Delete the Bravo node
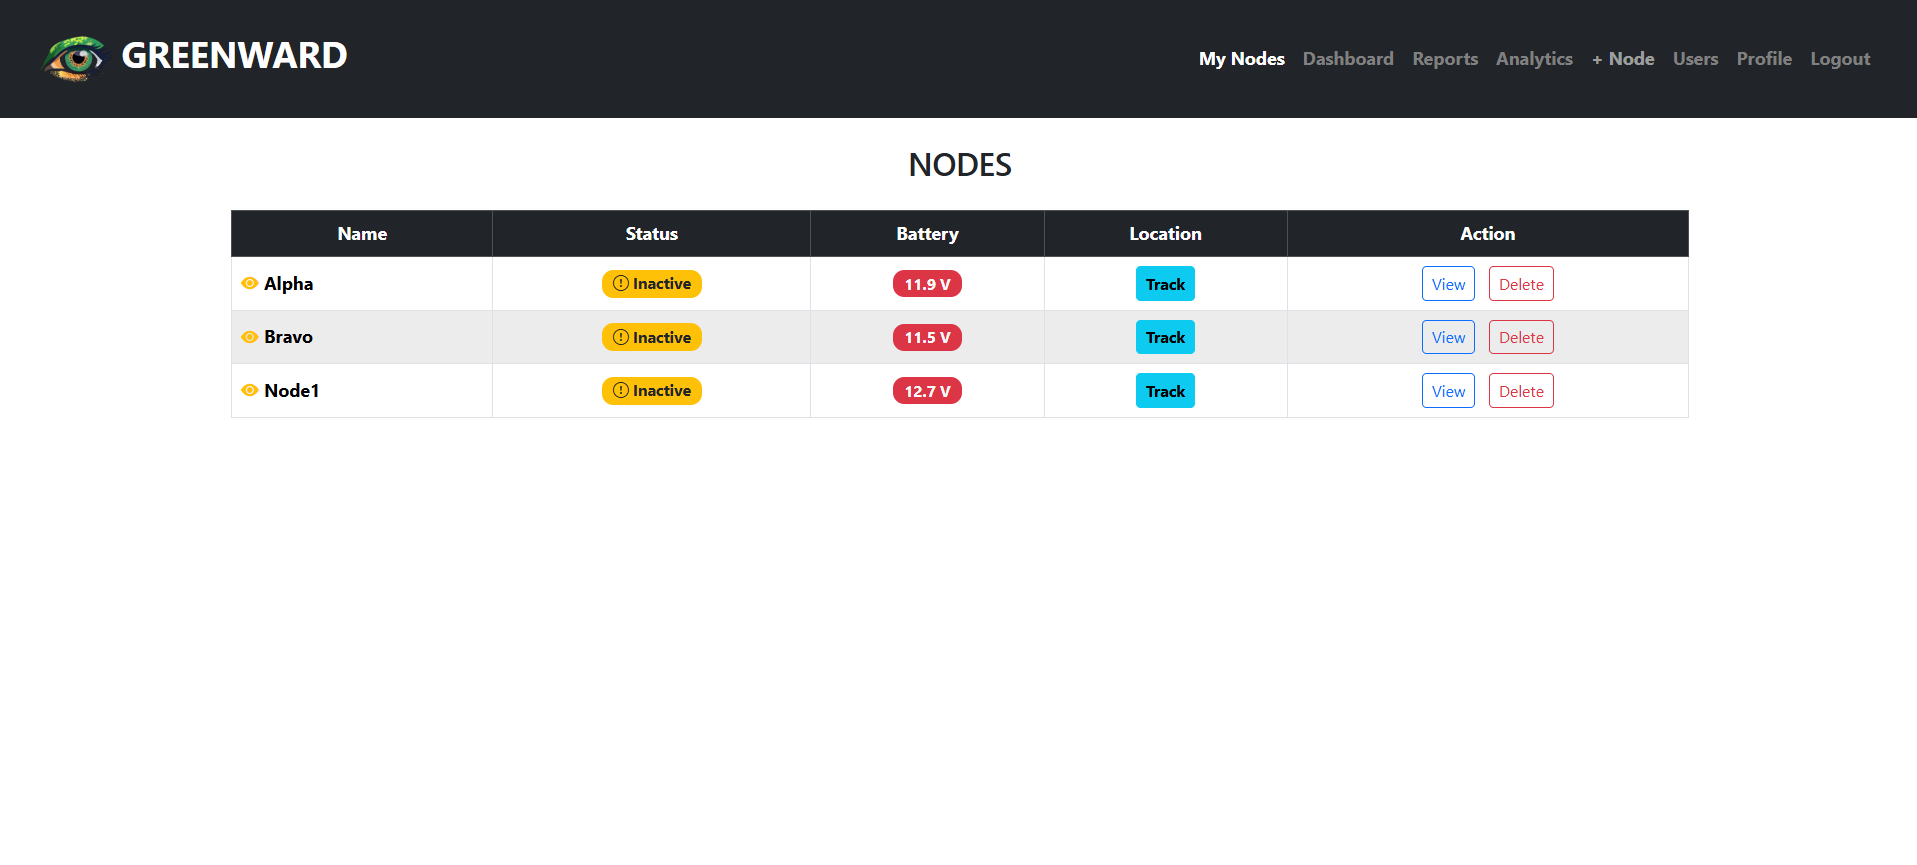This screenshot has width=1917, height=865. coord(1521,337)
